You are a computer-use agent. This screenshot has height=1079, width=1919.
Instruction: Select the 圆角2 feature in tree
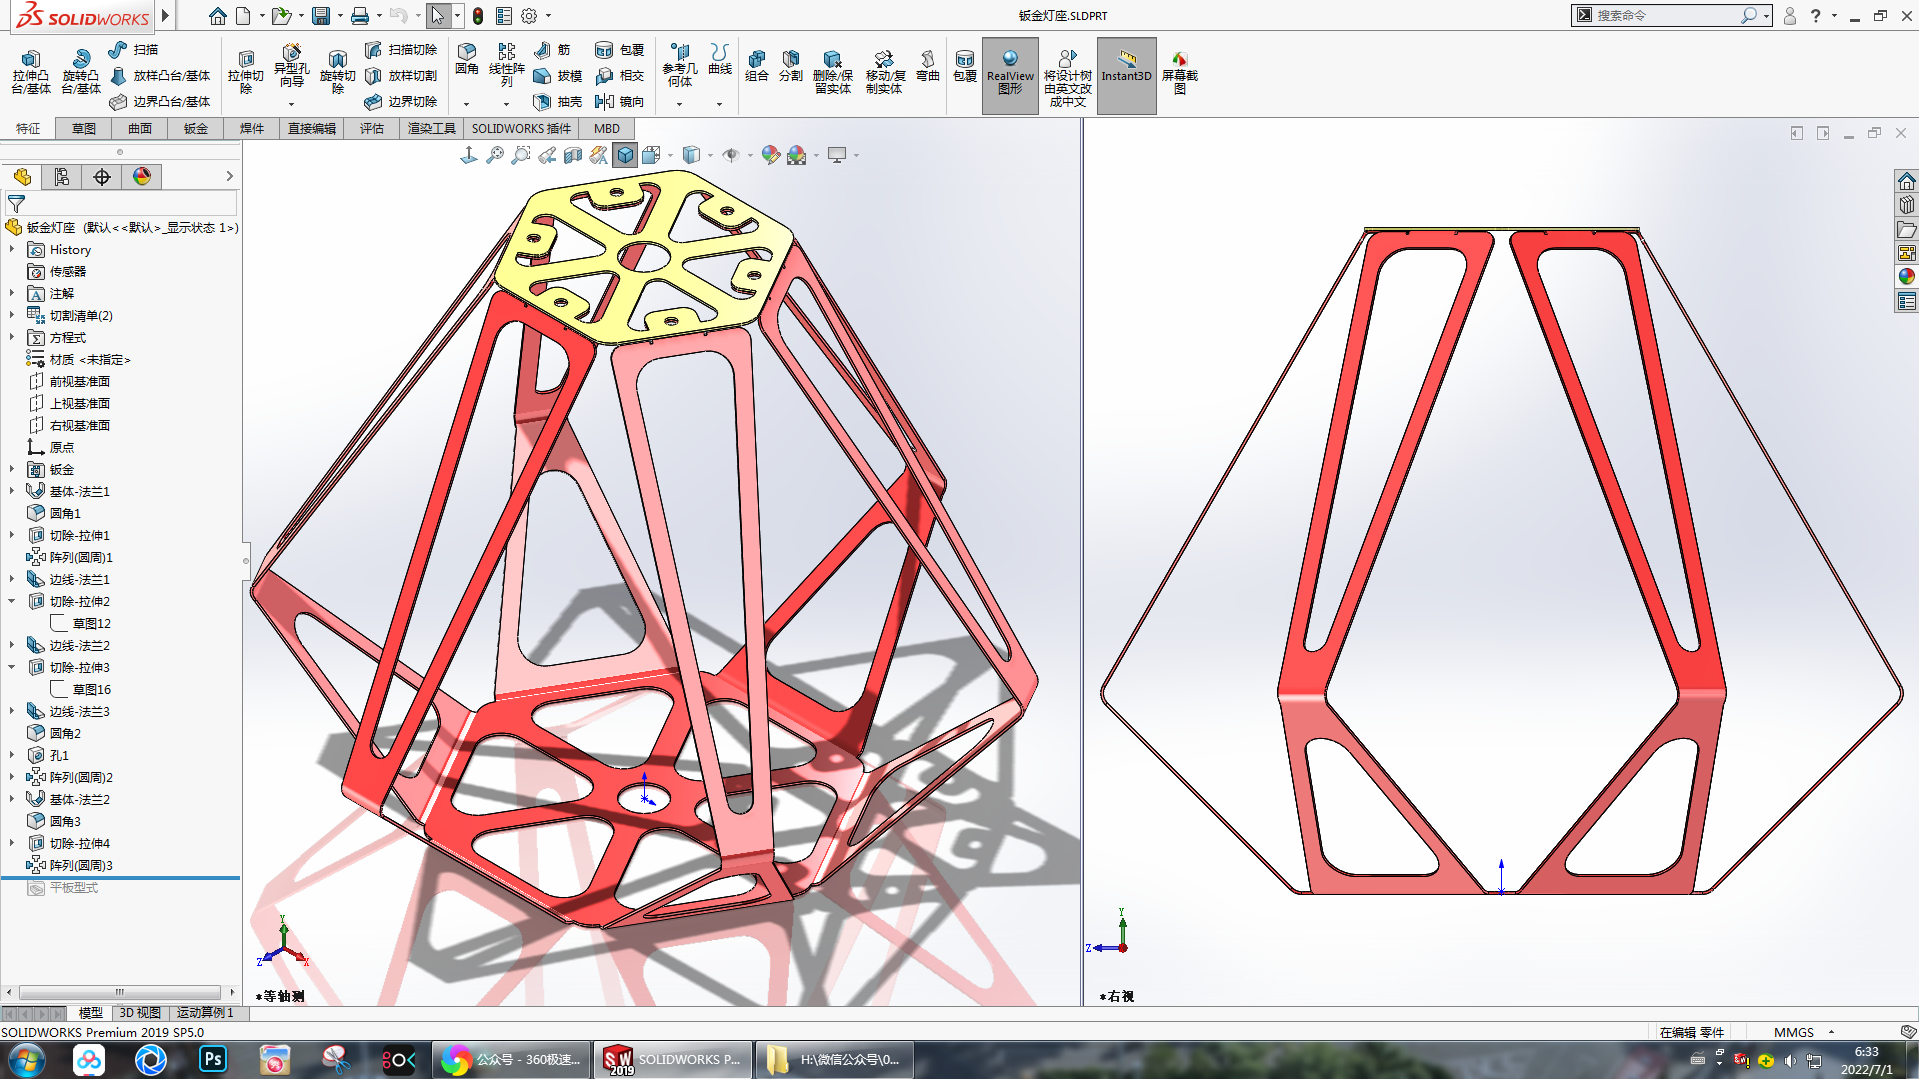(x=54, y=734)
